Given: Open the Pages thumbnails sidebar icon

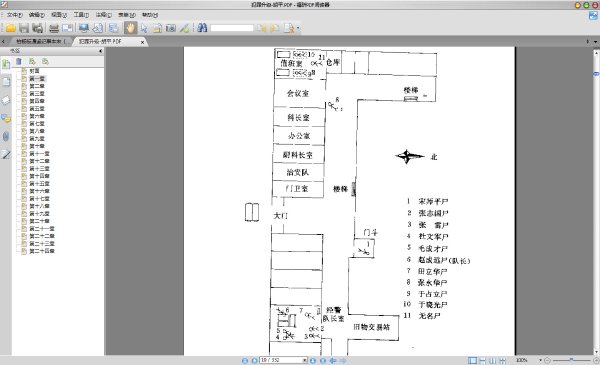Looking at the screenshot, I should click(6, 82).
